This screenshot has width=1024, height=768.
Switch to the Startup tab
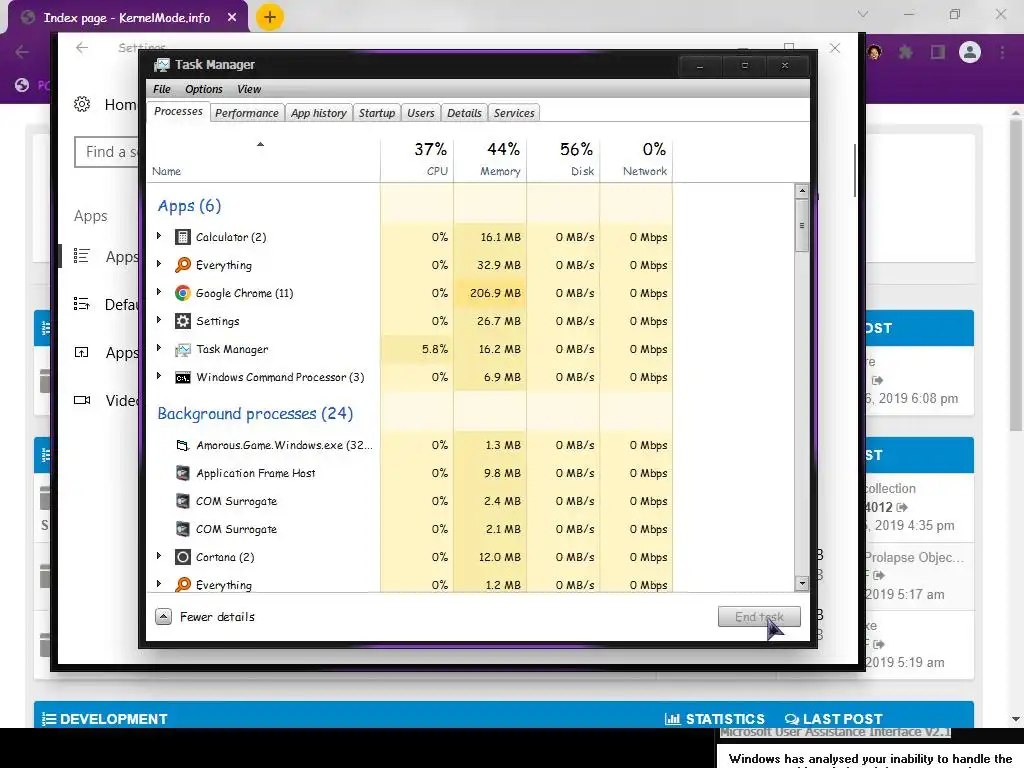point(377,113)
